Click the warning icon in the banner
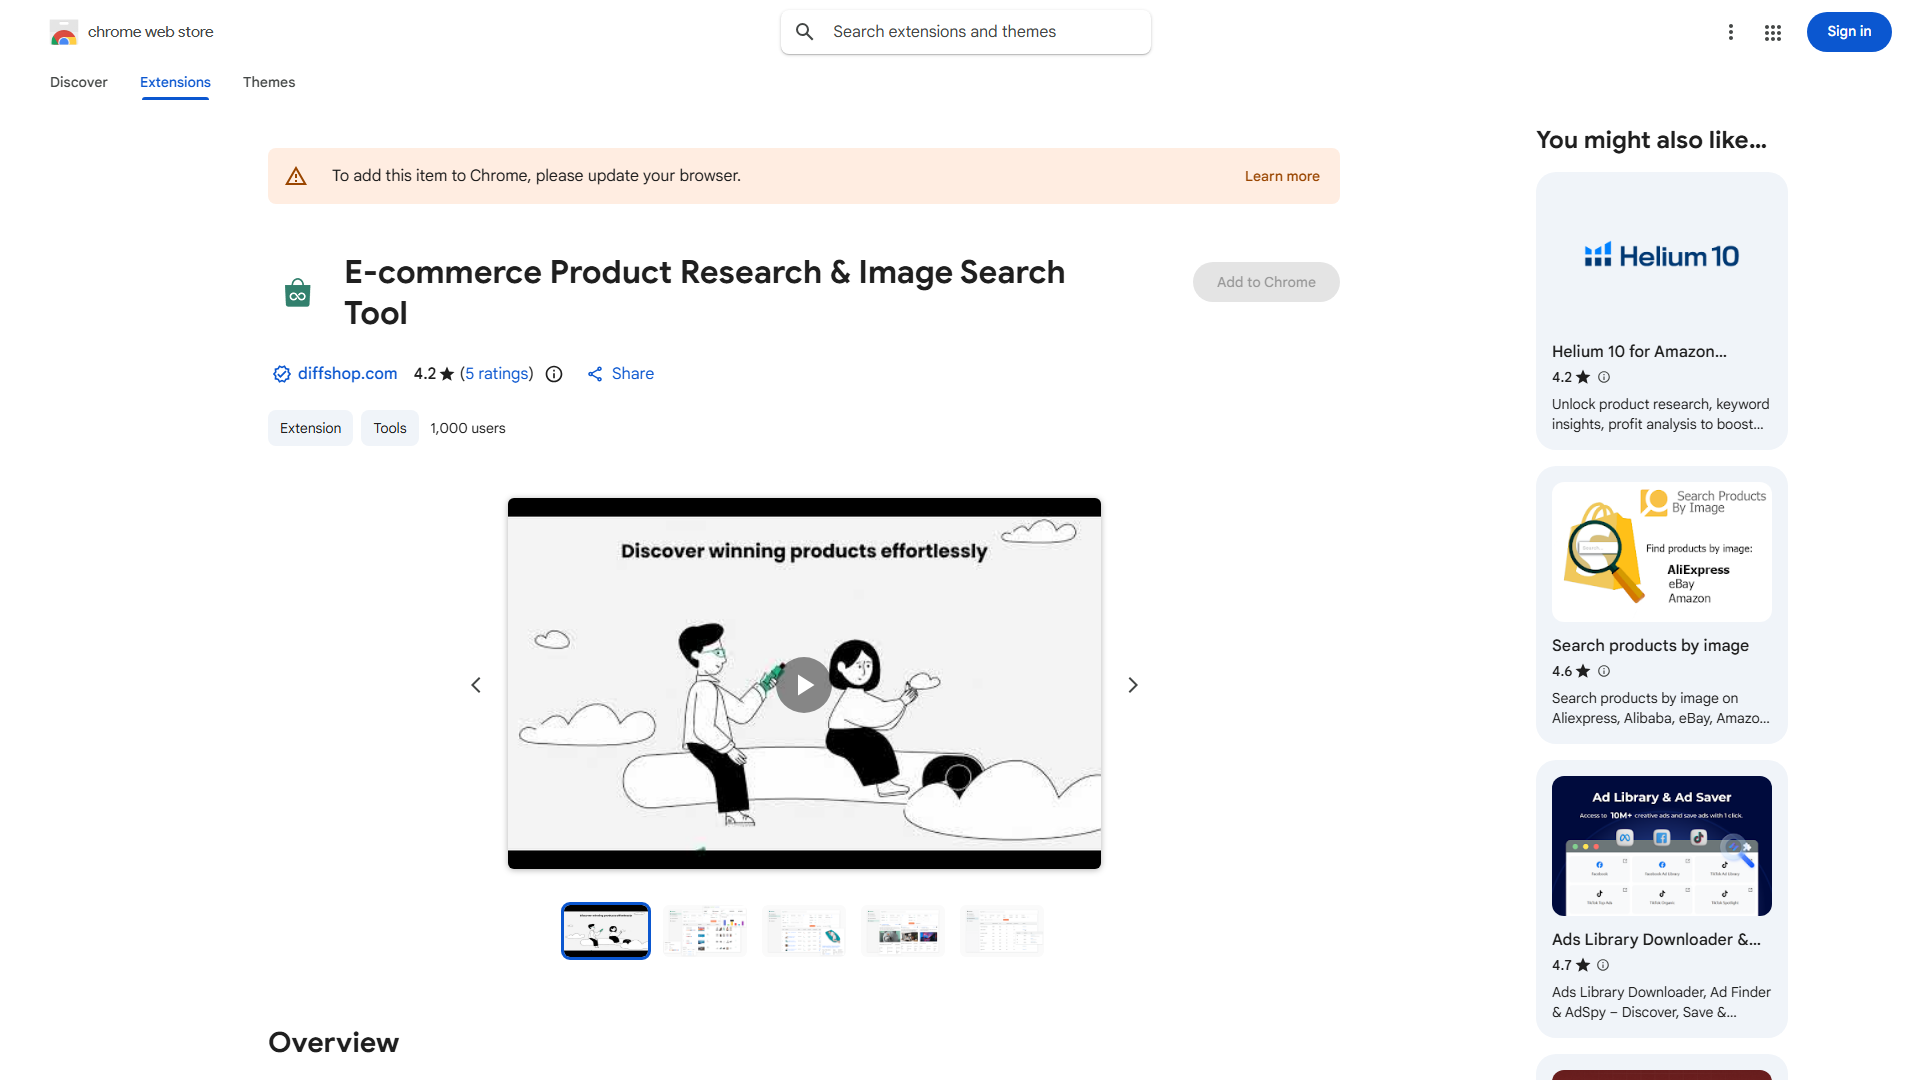The image size is (1920, 1080). click(x=296, y=175)
